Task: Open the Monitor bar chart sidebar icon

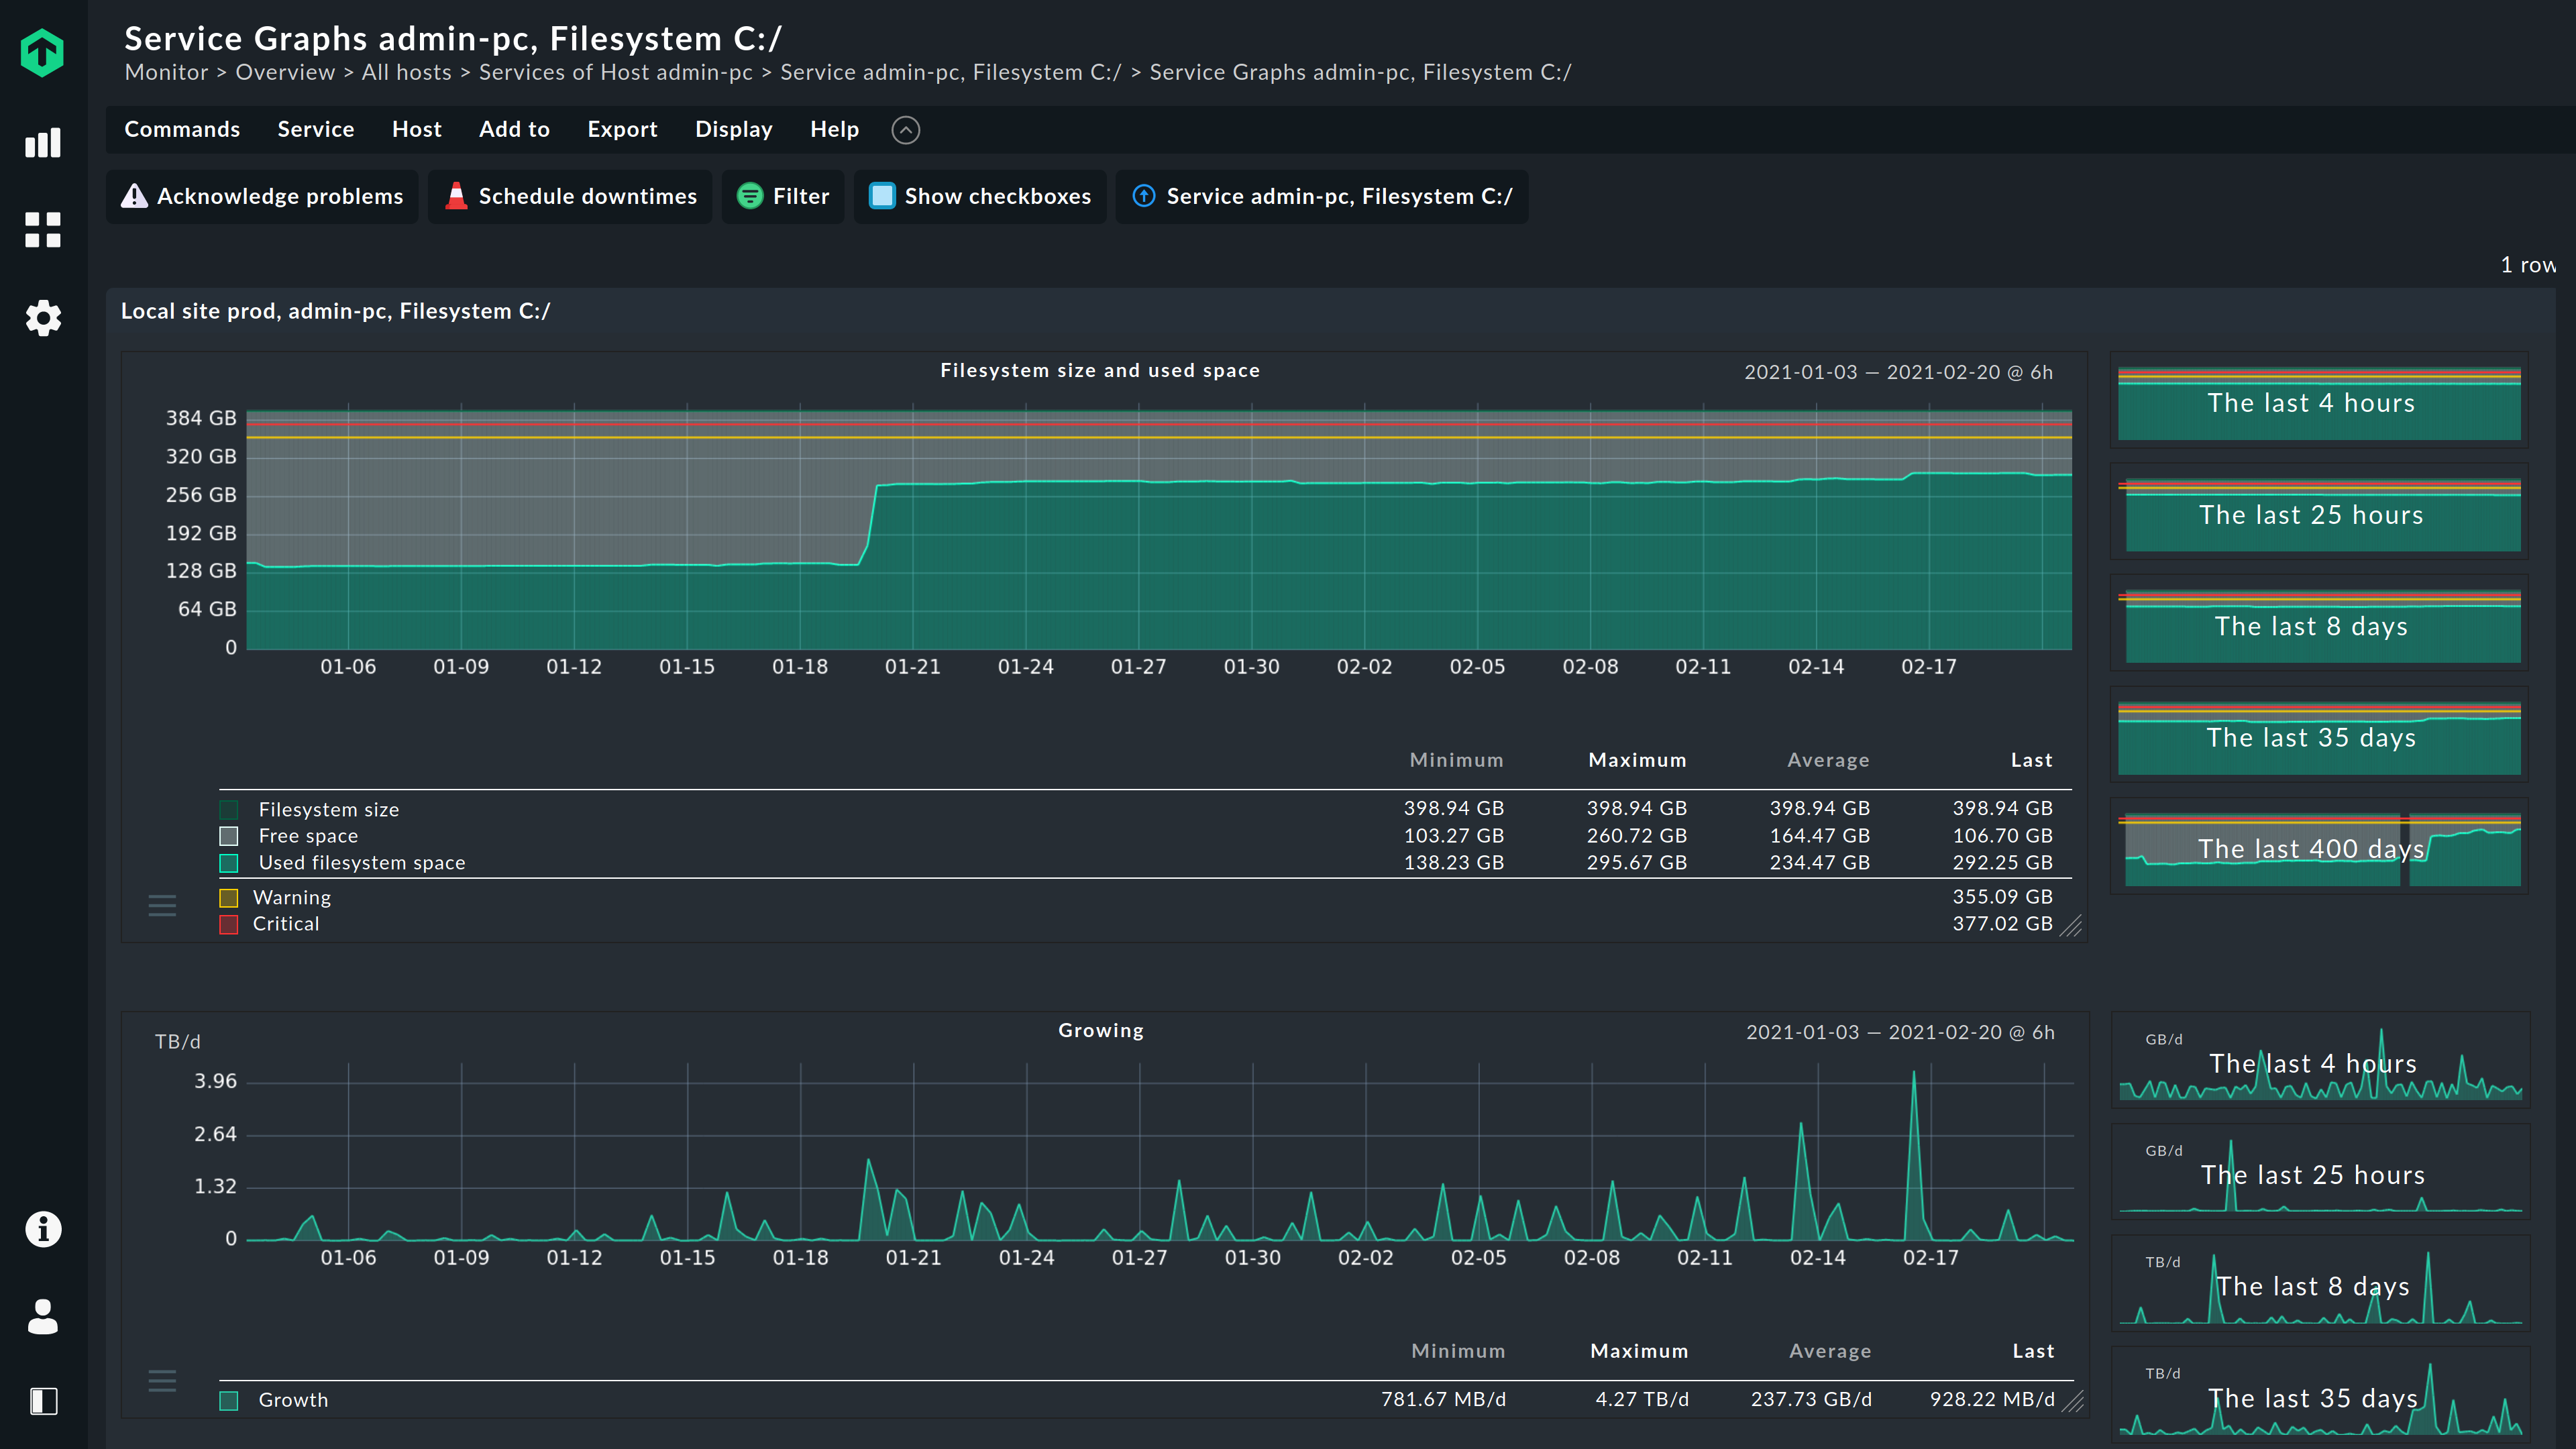Action: point(42,143)
